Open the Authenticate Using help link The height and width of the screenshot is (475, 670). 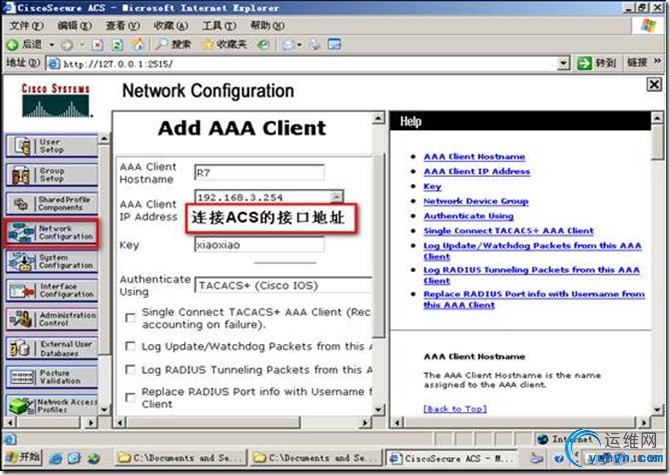tap(469, 216)
